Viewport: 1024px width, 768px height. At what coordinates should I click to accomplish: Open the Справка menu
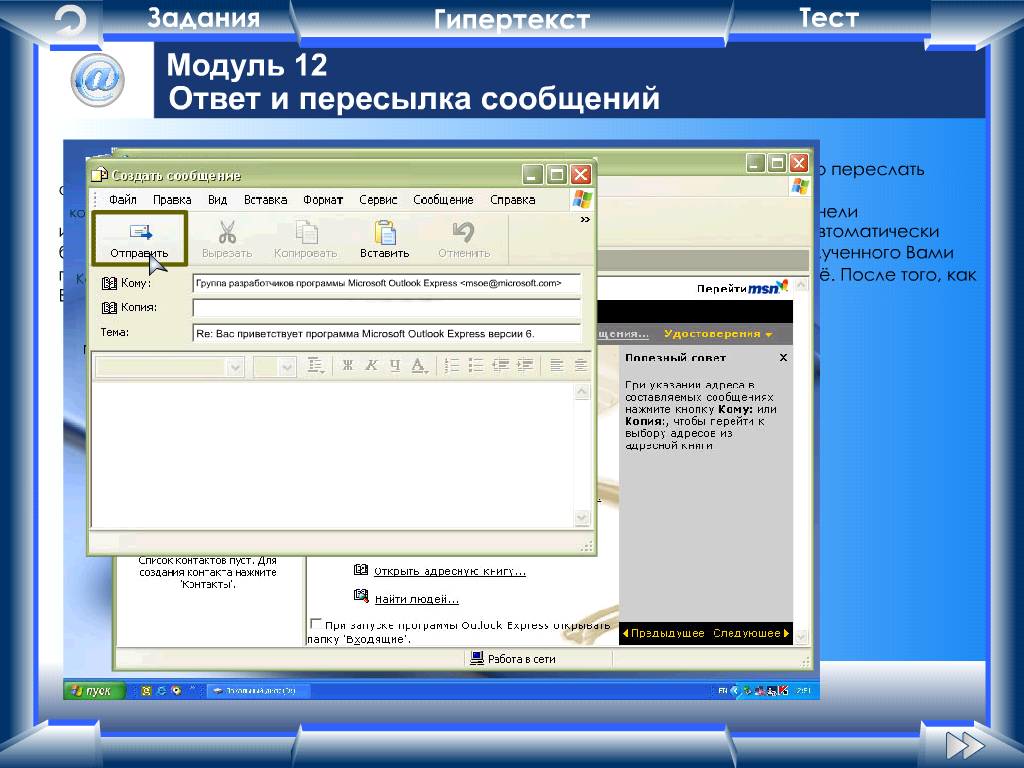coord(513,200)
